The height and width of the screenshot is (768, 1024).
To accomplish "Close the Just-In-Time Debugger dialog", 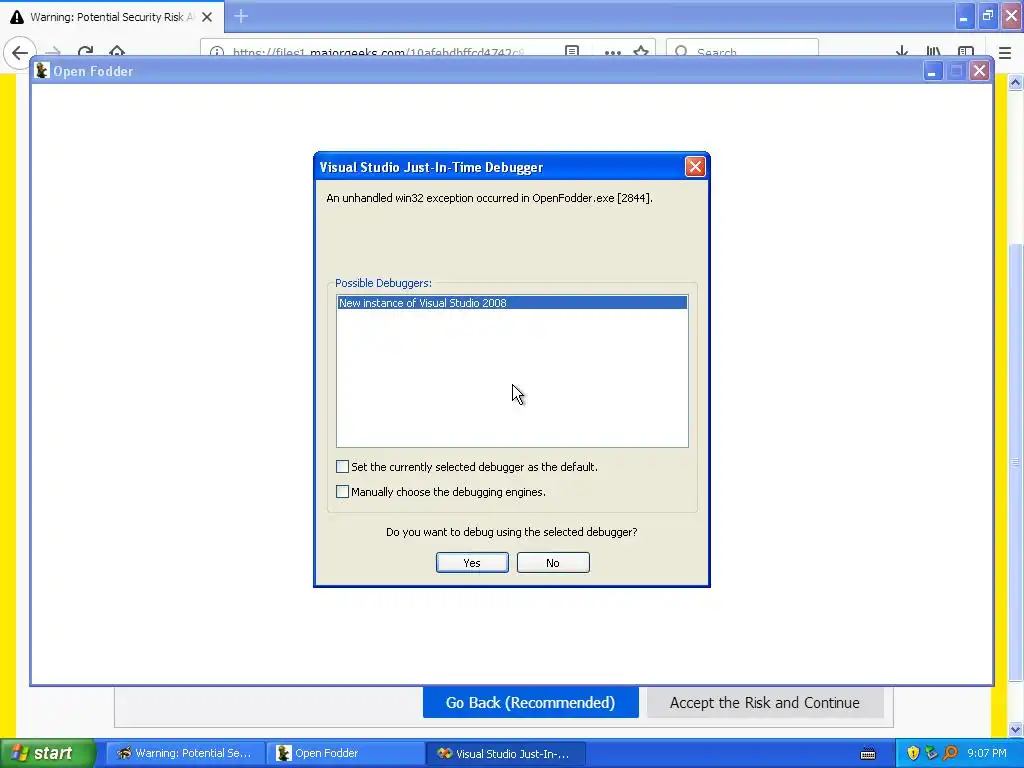I will [695, 167].
